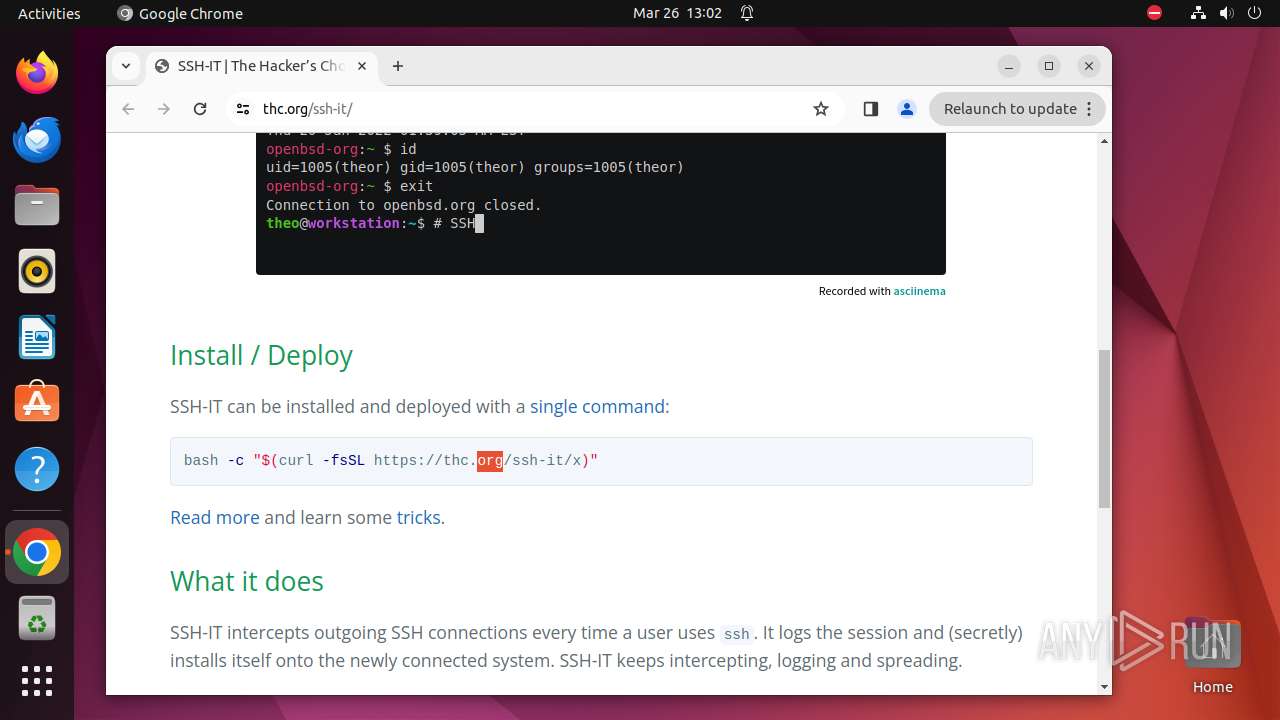
Task: Open the Help icon in the dock
Action: 37,469
